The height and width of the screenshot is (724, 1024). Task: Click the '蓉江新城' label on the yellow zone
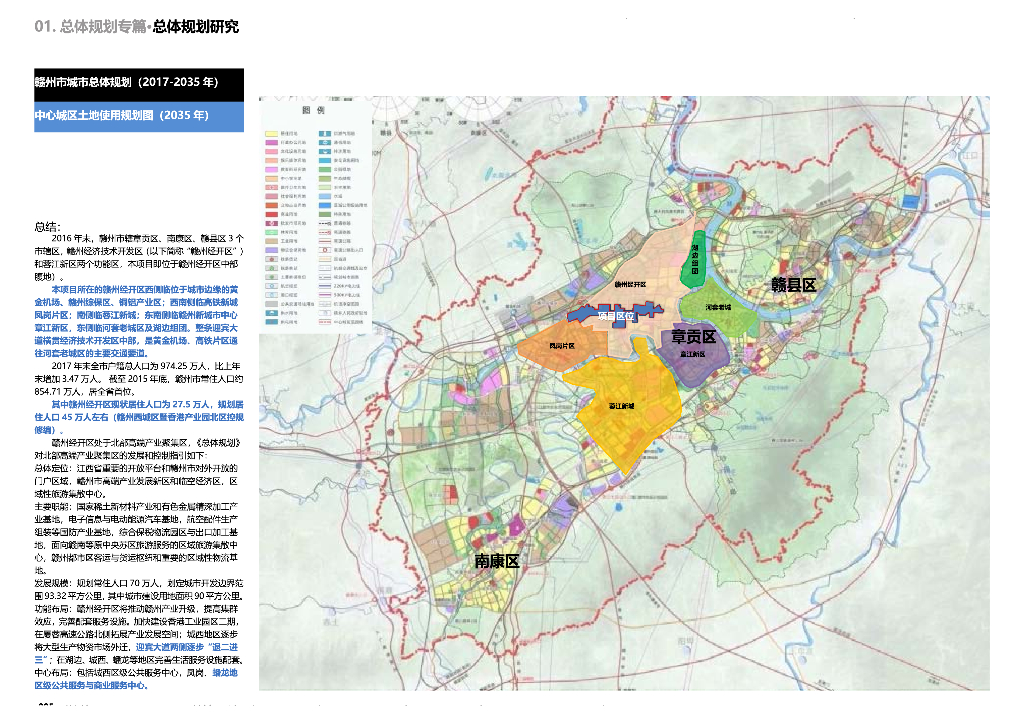point(622,406)
